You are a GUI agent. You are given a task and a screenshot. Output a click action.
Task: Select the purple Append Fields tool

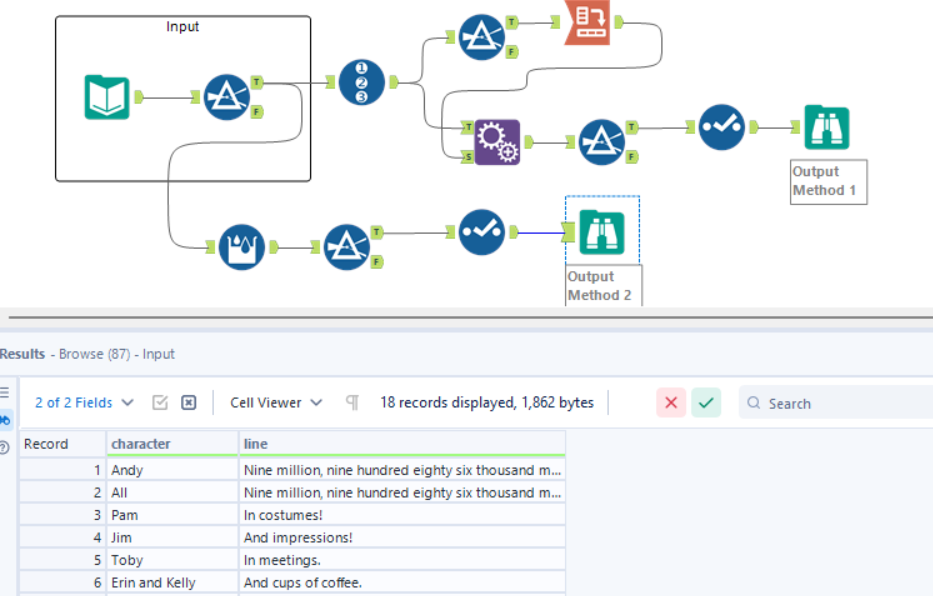(497, 142)
